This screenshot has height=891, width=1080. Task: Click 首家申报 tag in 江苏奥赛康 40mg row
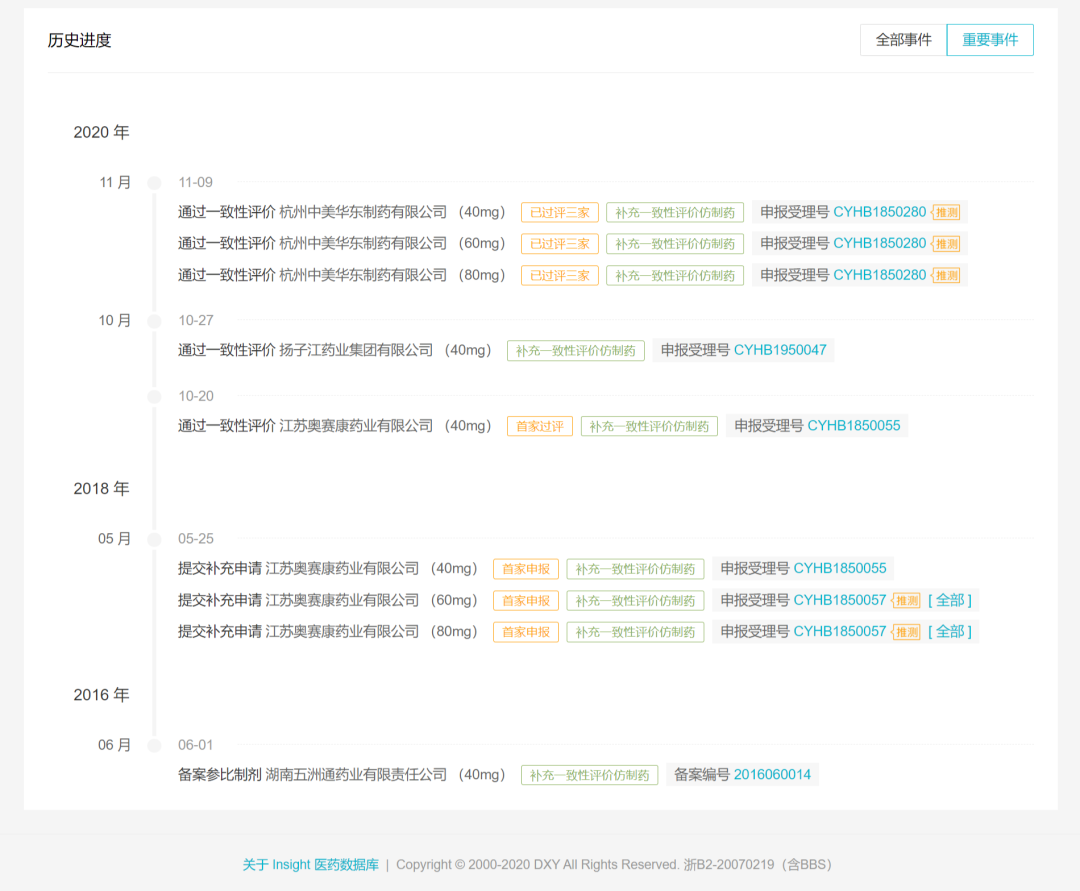[526, 569]
